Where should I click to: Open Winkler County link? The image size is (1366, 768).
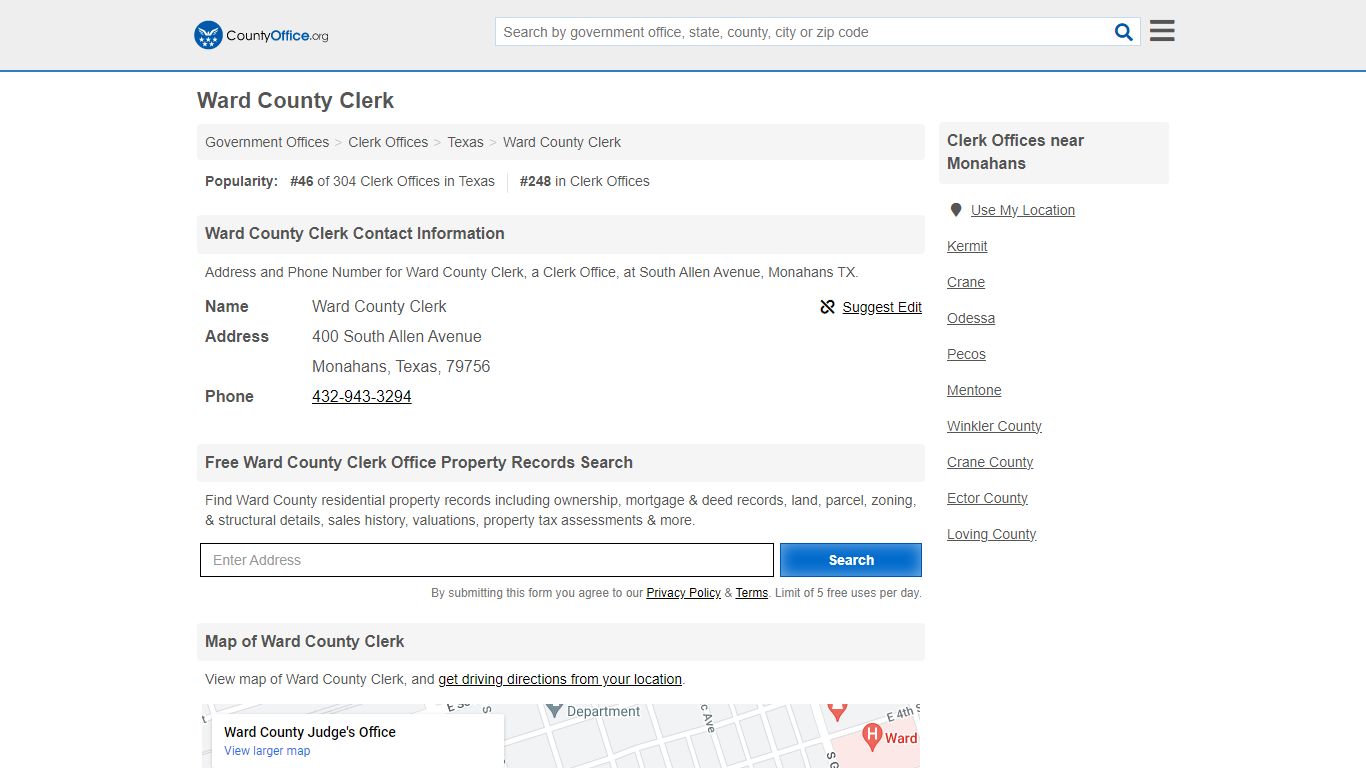[x=994, y=426]
